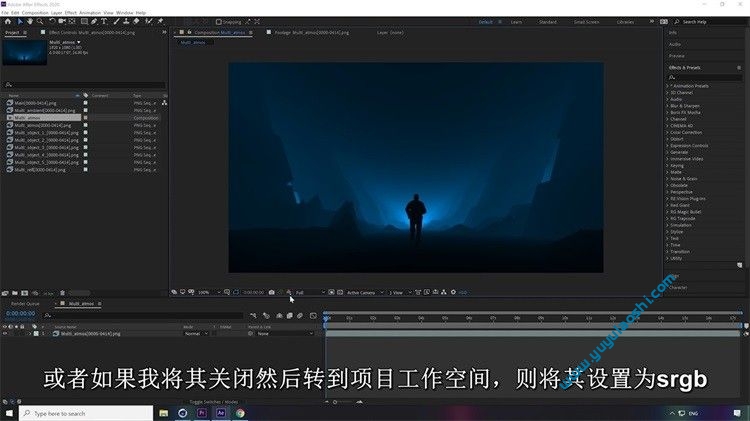Switch to the Default workspace
Screen dimensions: 750x421
coord(485,22)
